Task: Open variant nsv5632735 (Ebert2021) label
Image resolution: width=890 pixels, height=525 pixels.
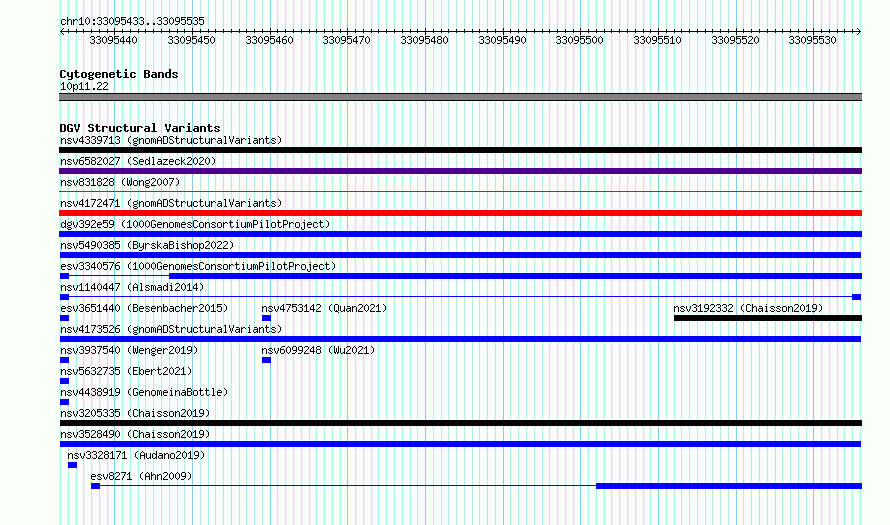Action: click(x=126, y=371)
